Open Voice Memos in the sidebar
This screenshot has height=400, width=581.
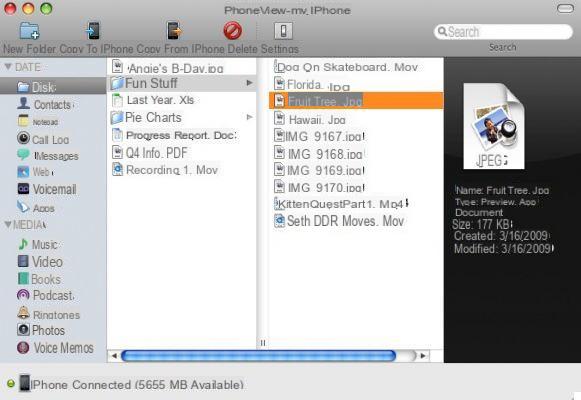pos(55,348)
